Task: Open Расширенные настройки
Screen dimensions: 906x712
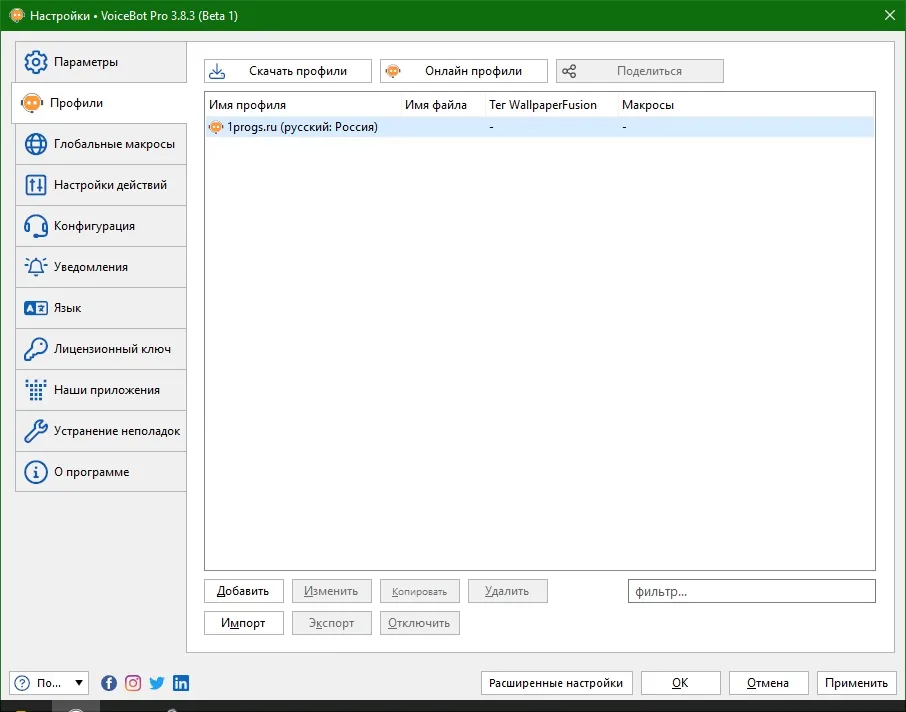Action: tap(556, 683)
